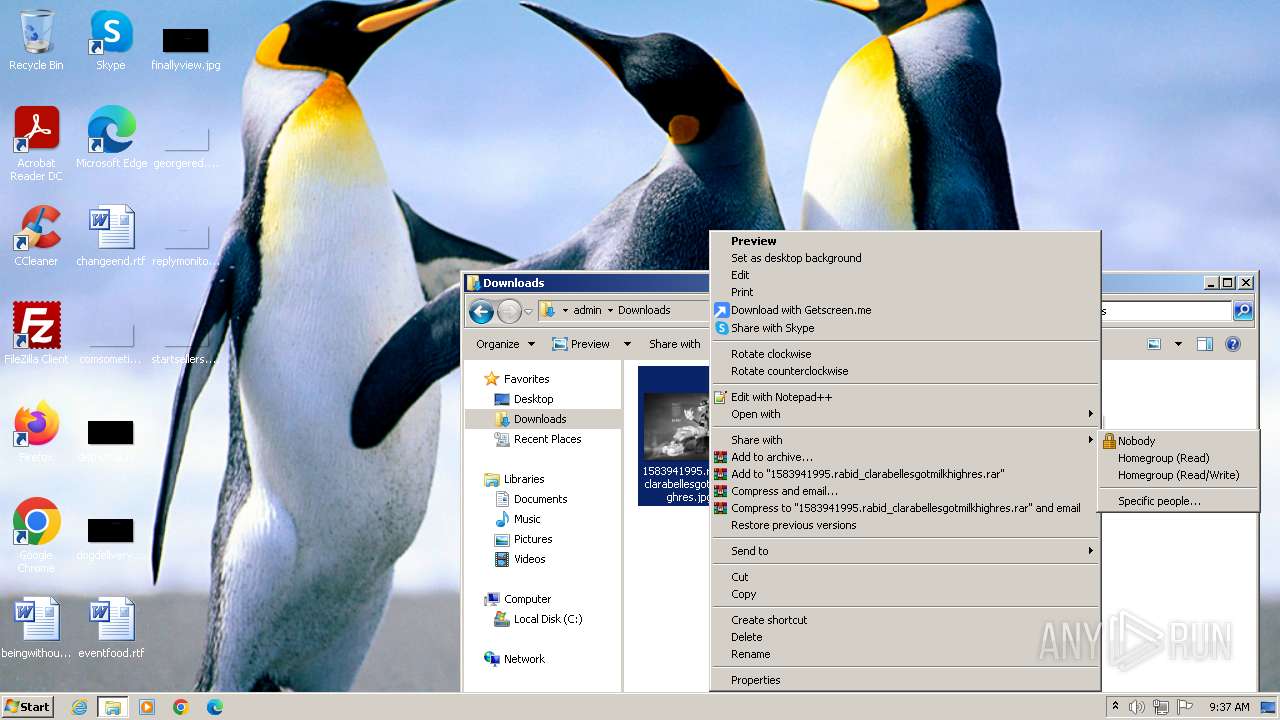Expand the Open with submenu

904,414
